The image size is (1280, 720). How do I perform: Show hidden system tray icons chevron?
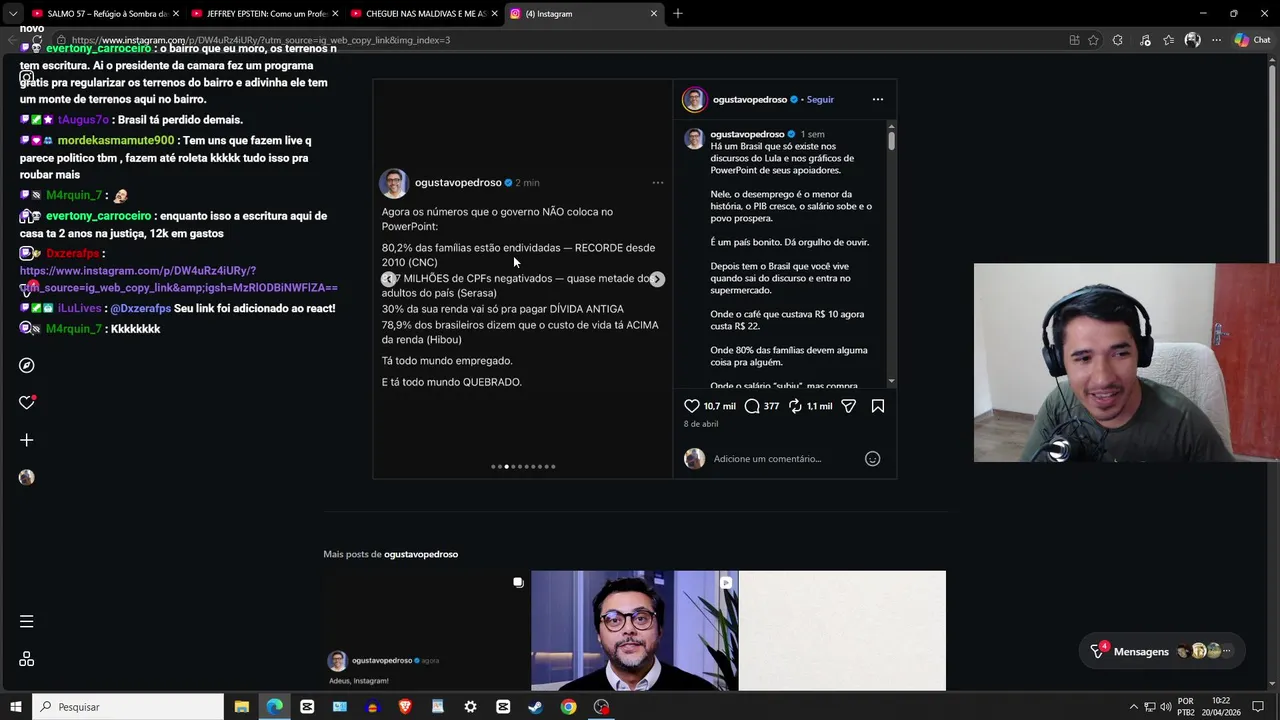[1133, 707]
